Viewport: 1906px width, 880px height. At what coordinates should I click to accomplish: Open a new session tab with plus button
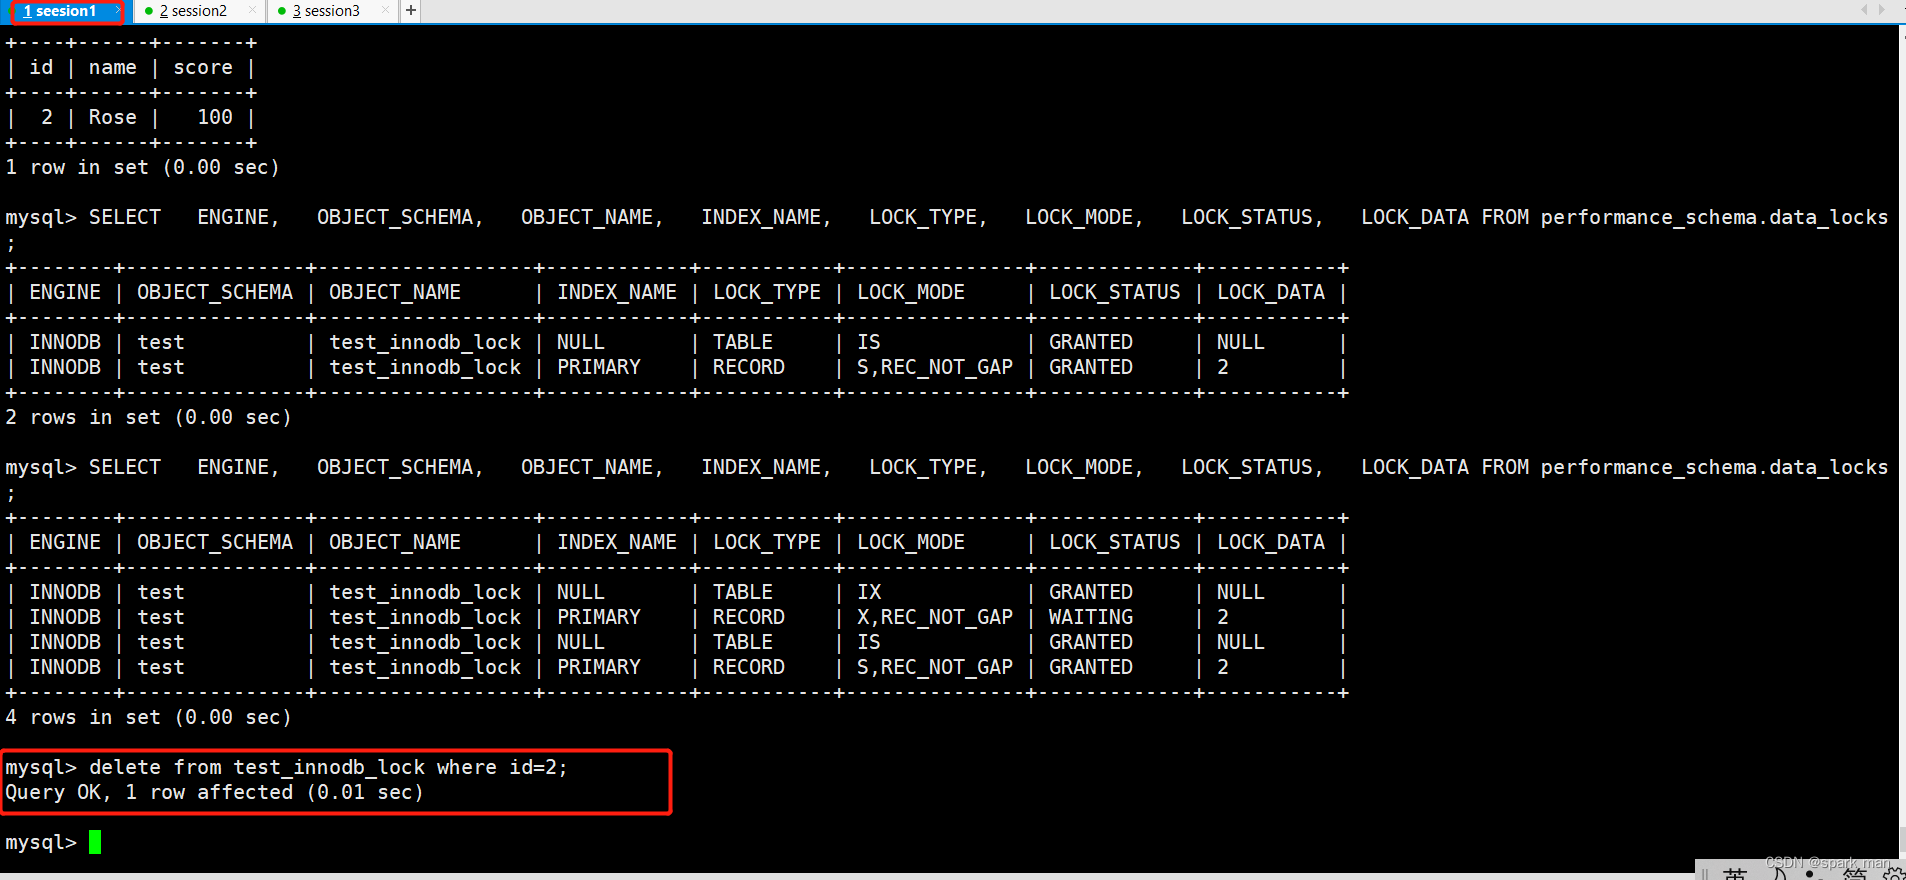pos(411,11)
